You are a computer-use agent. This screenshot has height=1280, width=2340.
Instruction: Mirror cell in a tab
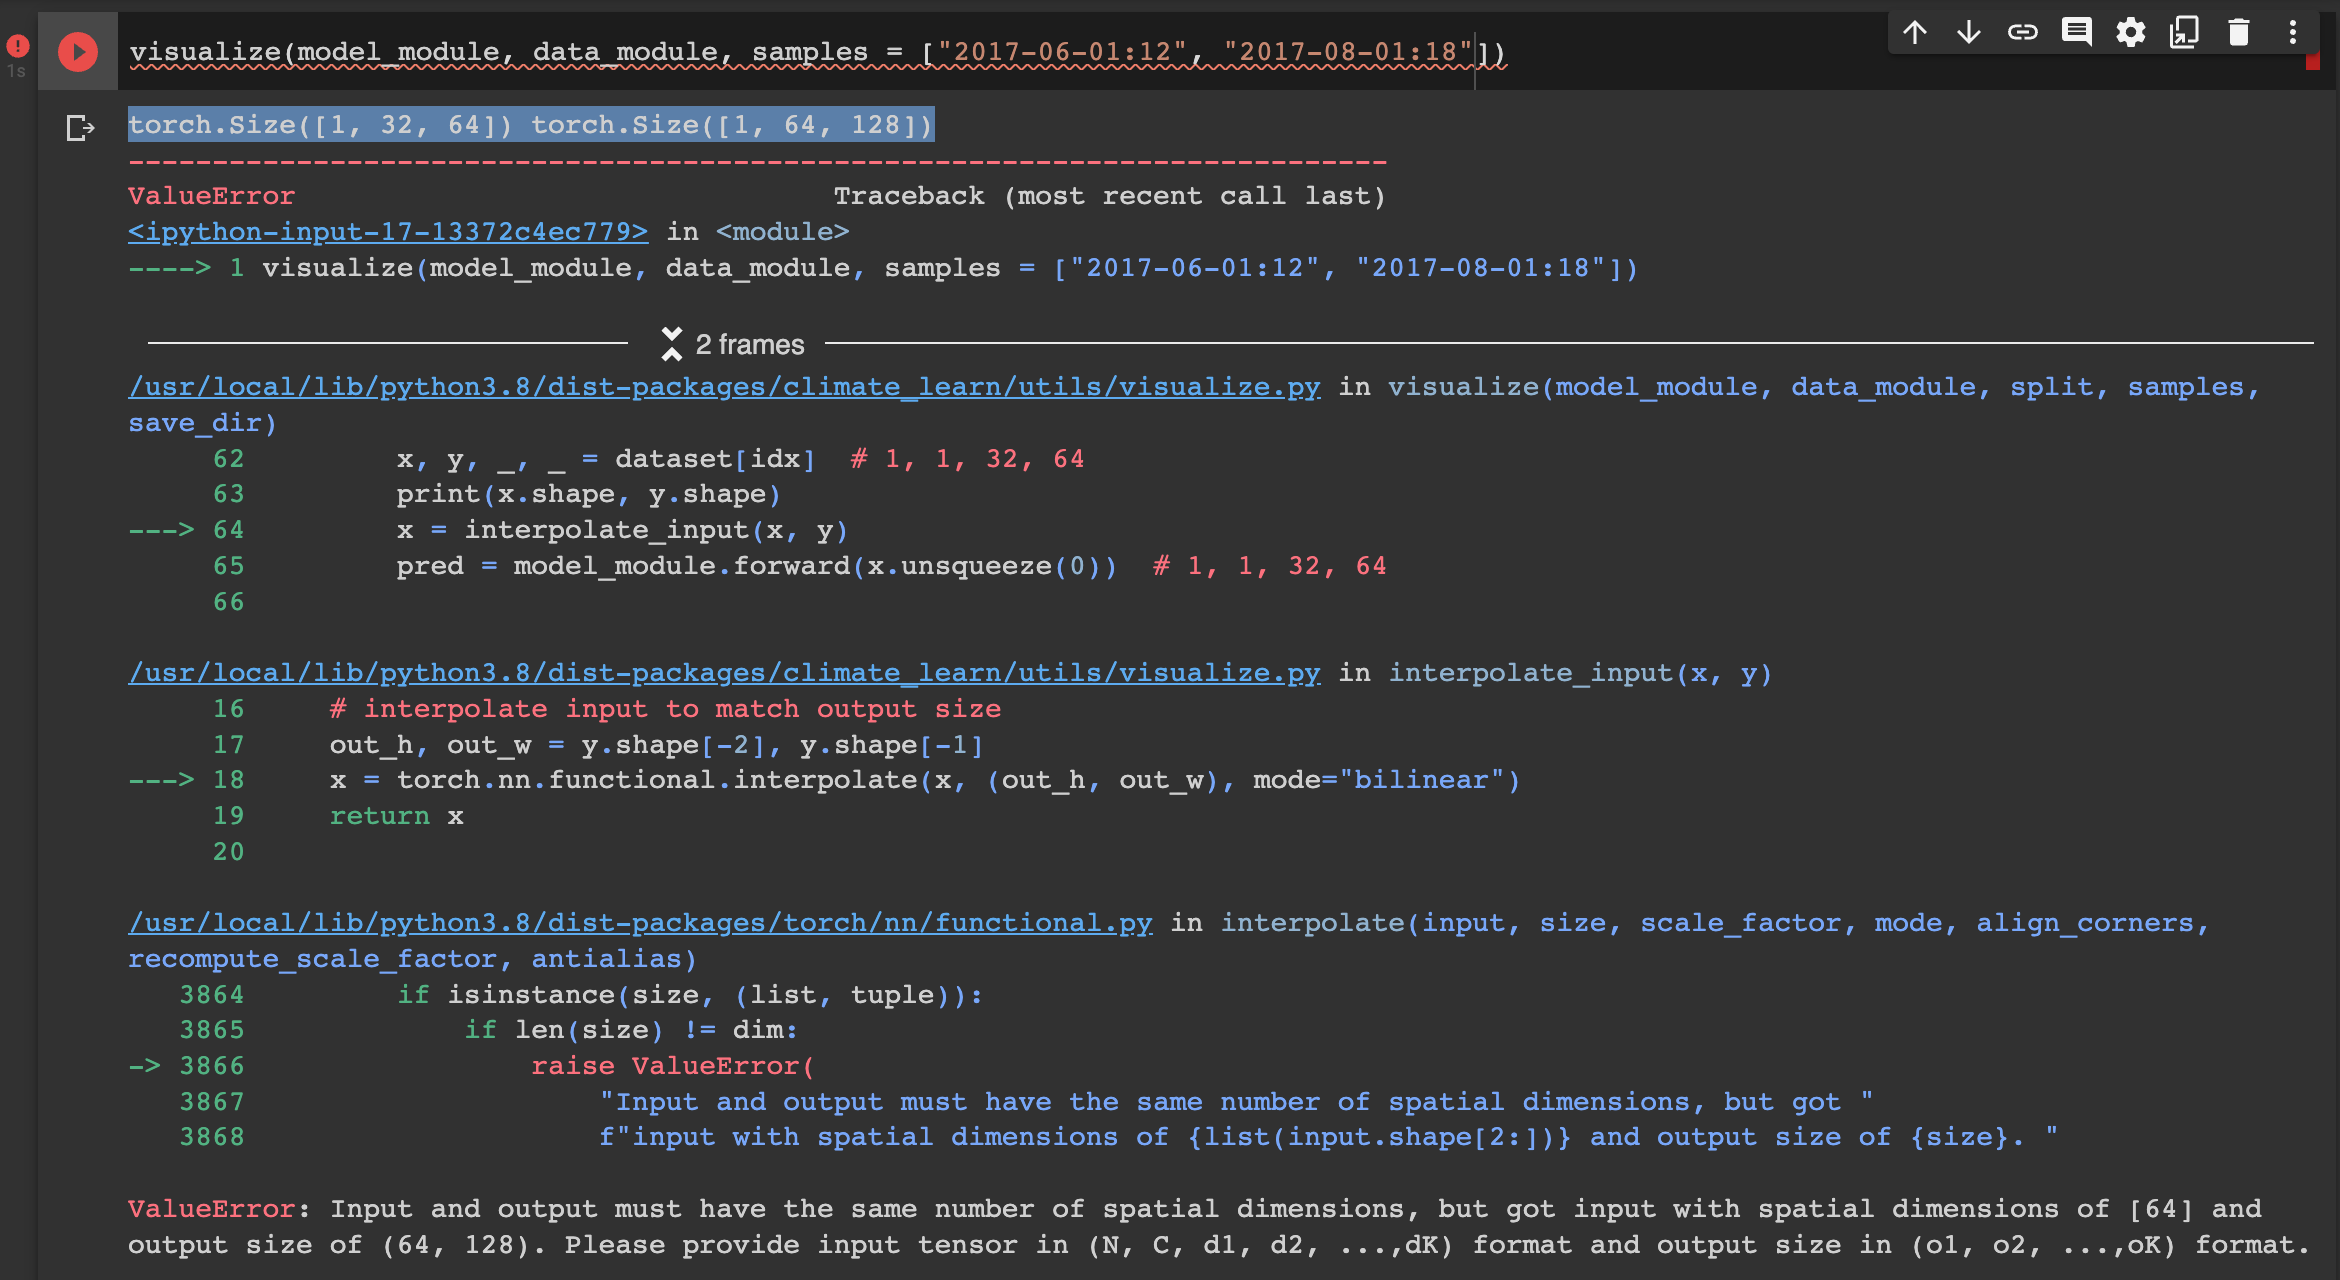tap(2184, 33)
